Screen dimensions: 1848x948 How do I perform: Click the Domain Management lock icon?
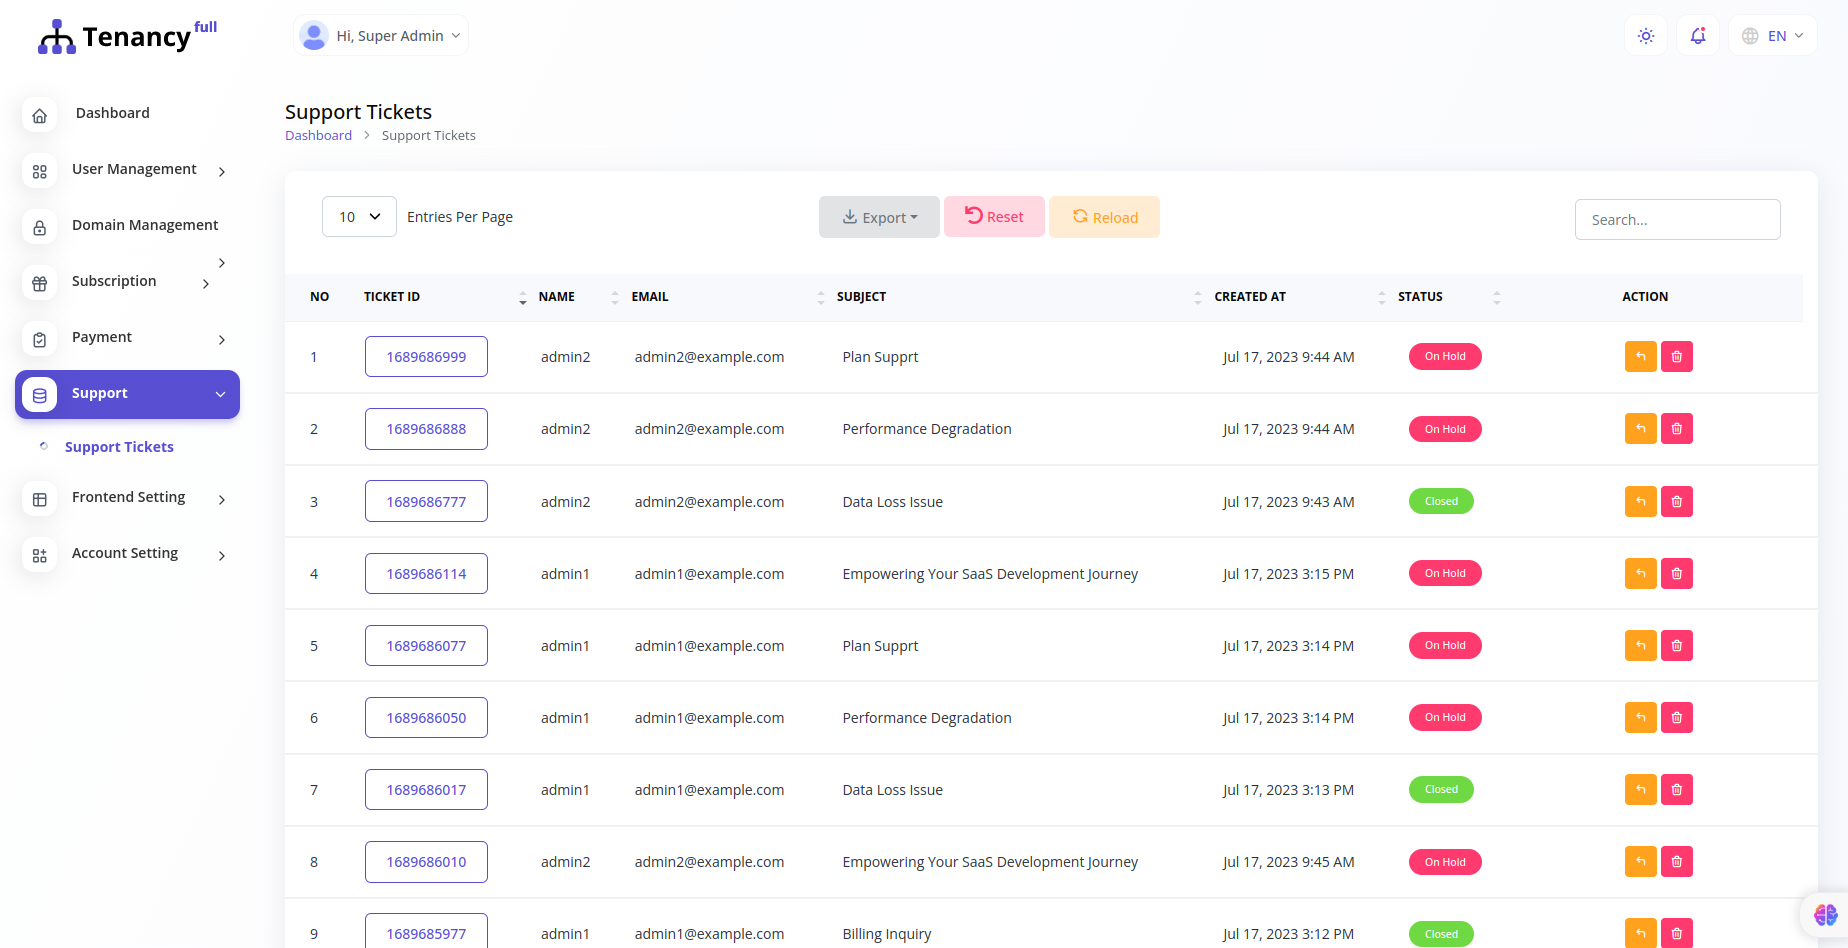pyautogui.click(x=40, y=227)
